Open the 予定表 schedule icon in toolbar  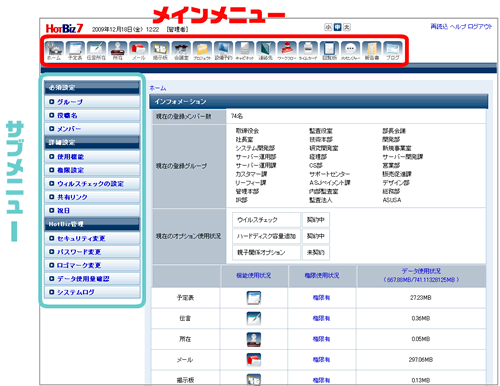tap(75, 50)
